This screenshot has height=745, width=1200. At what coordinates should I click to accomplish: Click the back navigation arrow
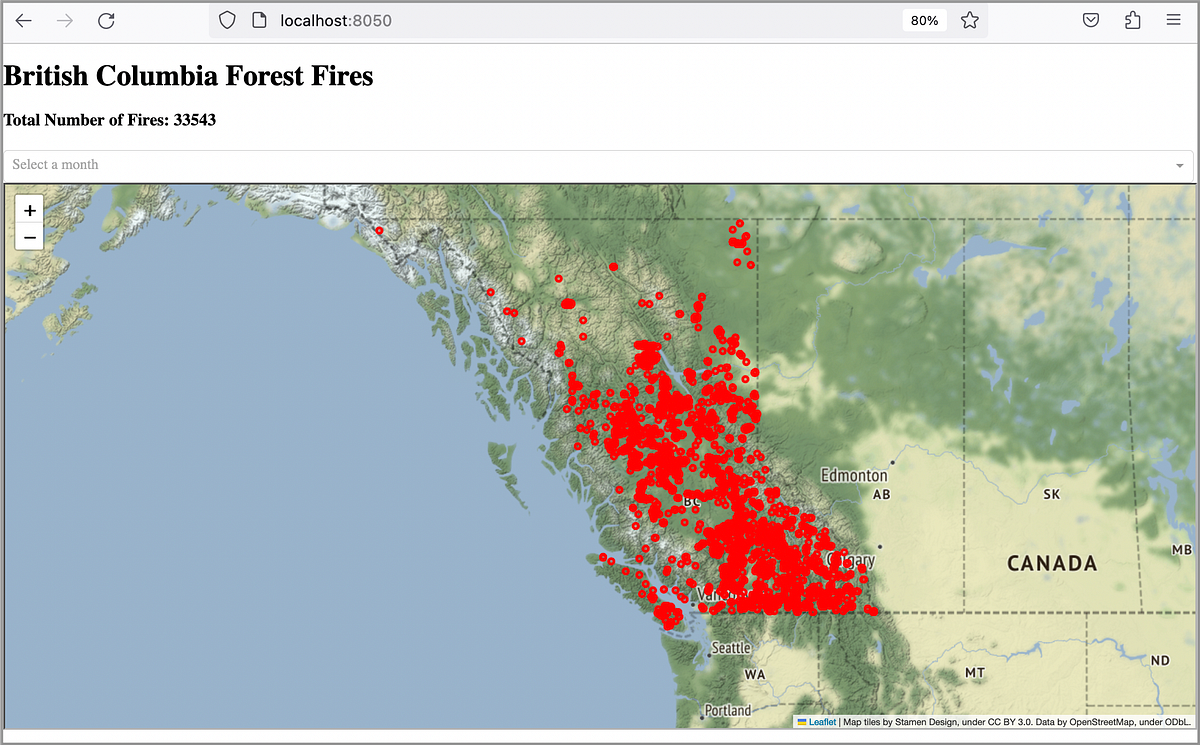(x=23, y=20)
